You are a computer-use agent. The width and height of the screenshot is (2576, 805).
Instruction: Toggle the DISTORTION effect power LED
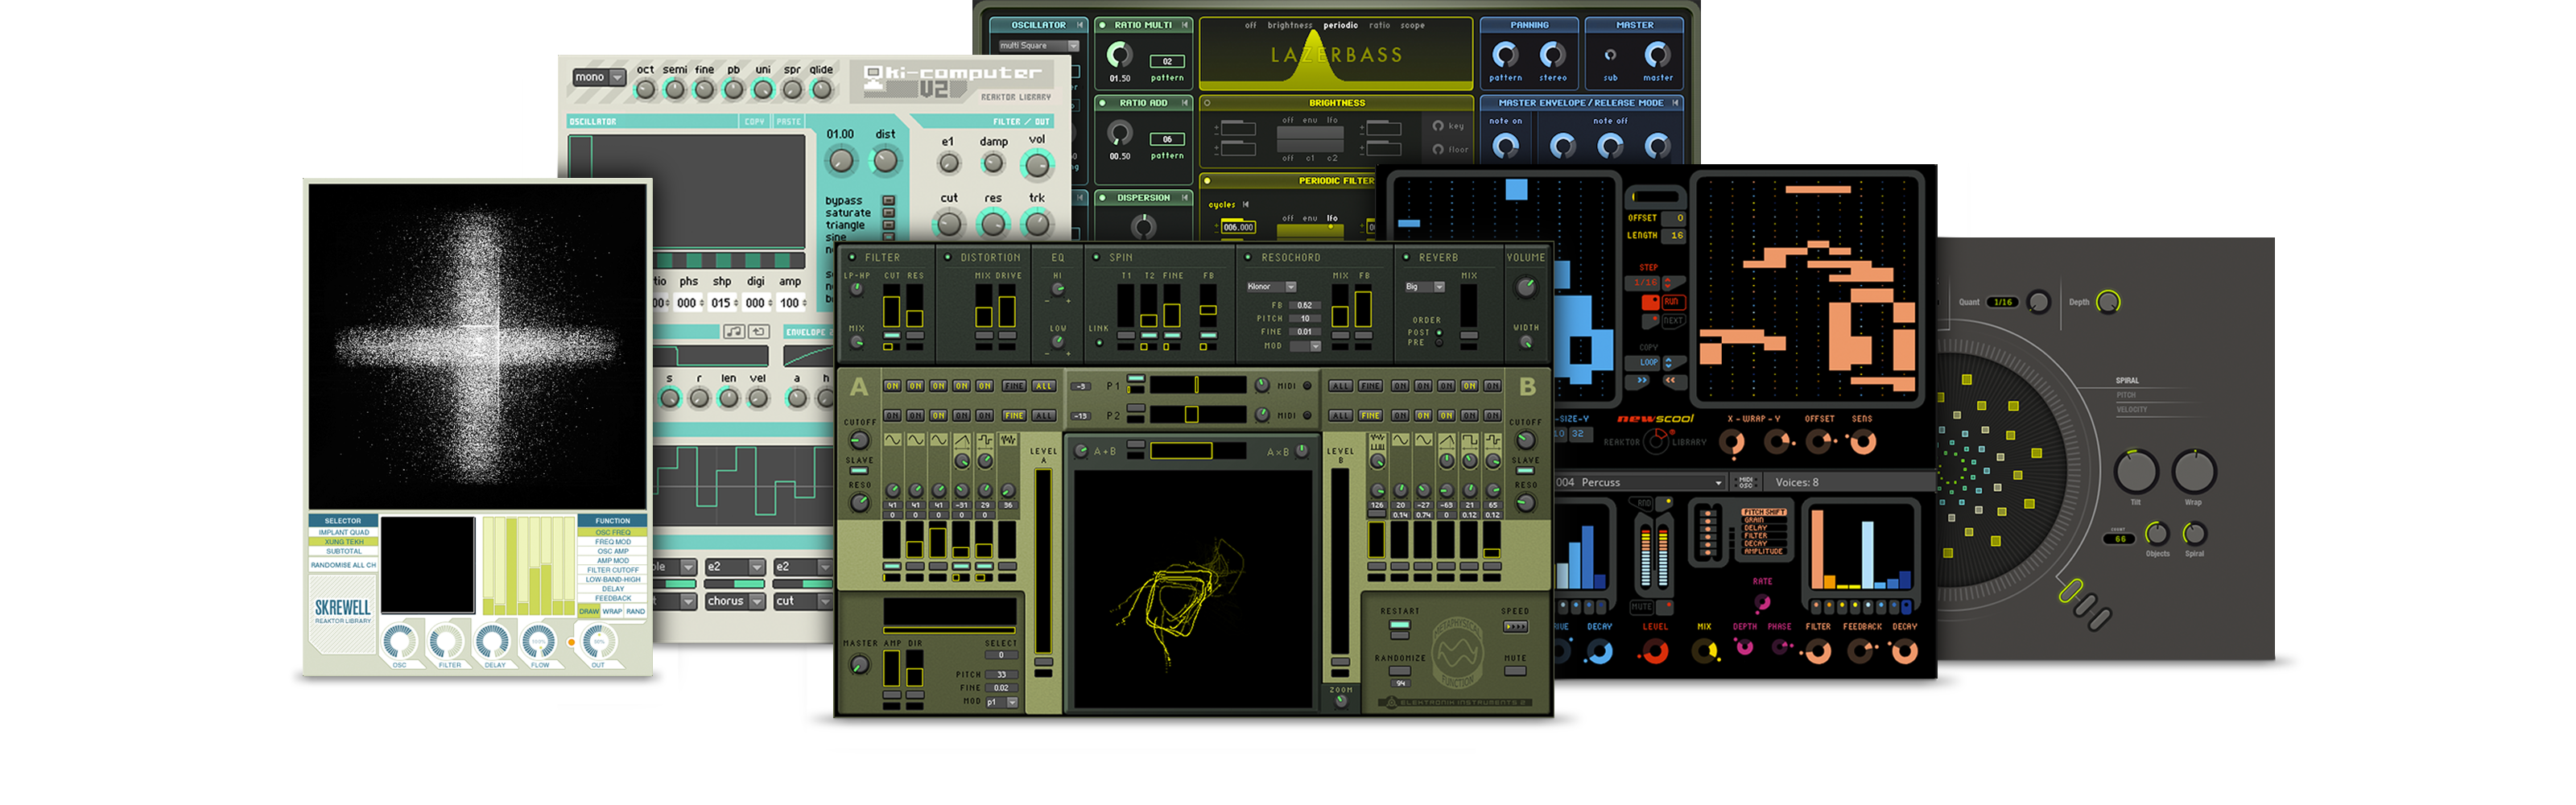(x=948, y=257)
